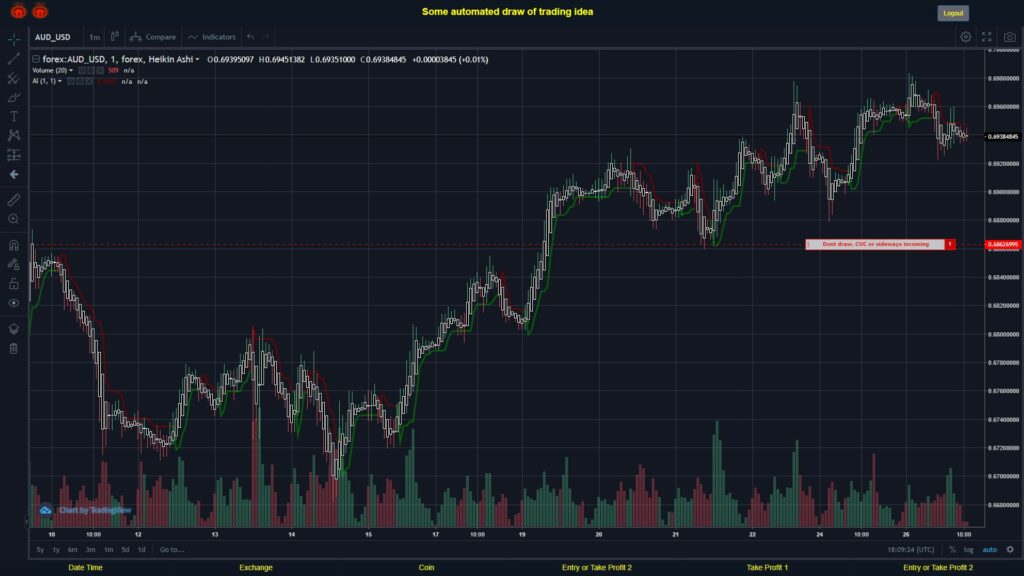Image resolution: width=1024 pixels, height=576 pixels.
Task: Click the left red logo icon
Action: (x=18, y=11)
